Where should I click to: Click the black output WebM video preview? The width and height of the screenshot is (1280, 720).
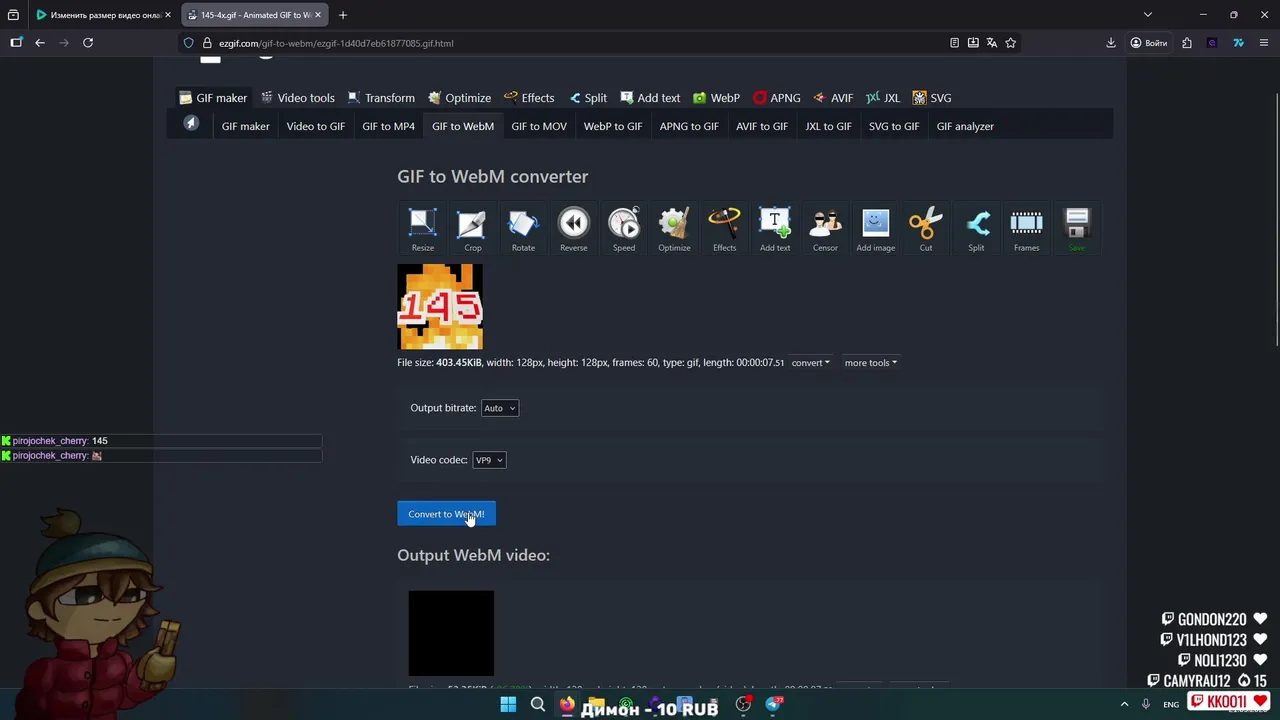[451, 633]
